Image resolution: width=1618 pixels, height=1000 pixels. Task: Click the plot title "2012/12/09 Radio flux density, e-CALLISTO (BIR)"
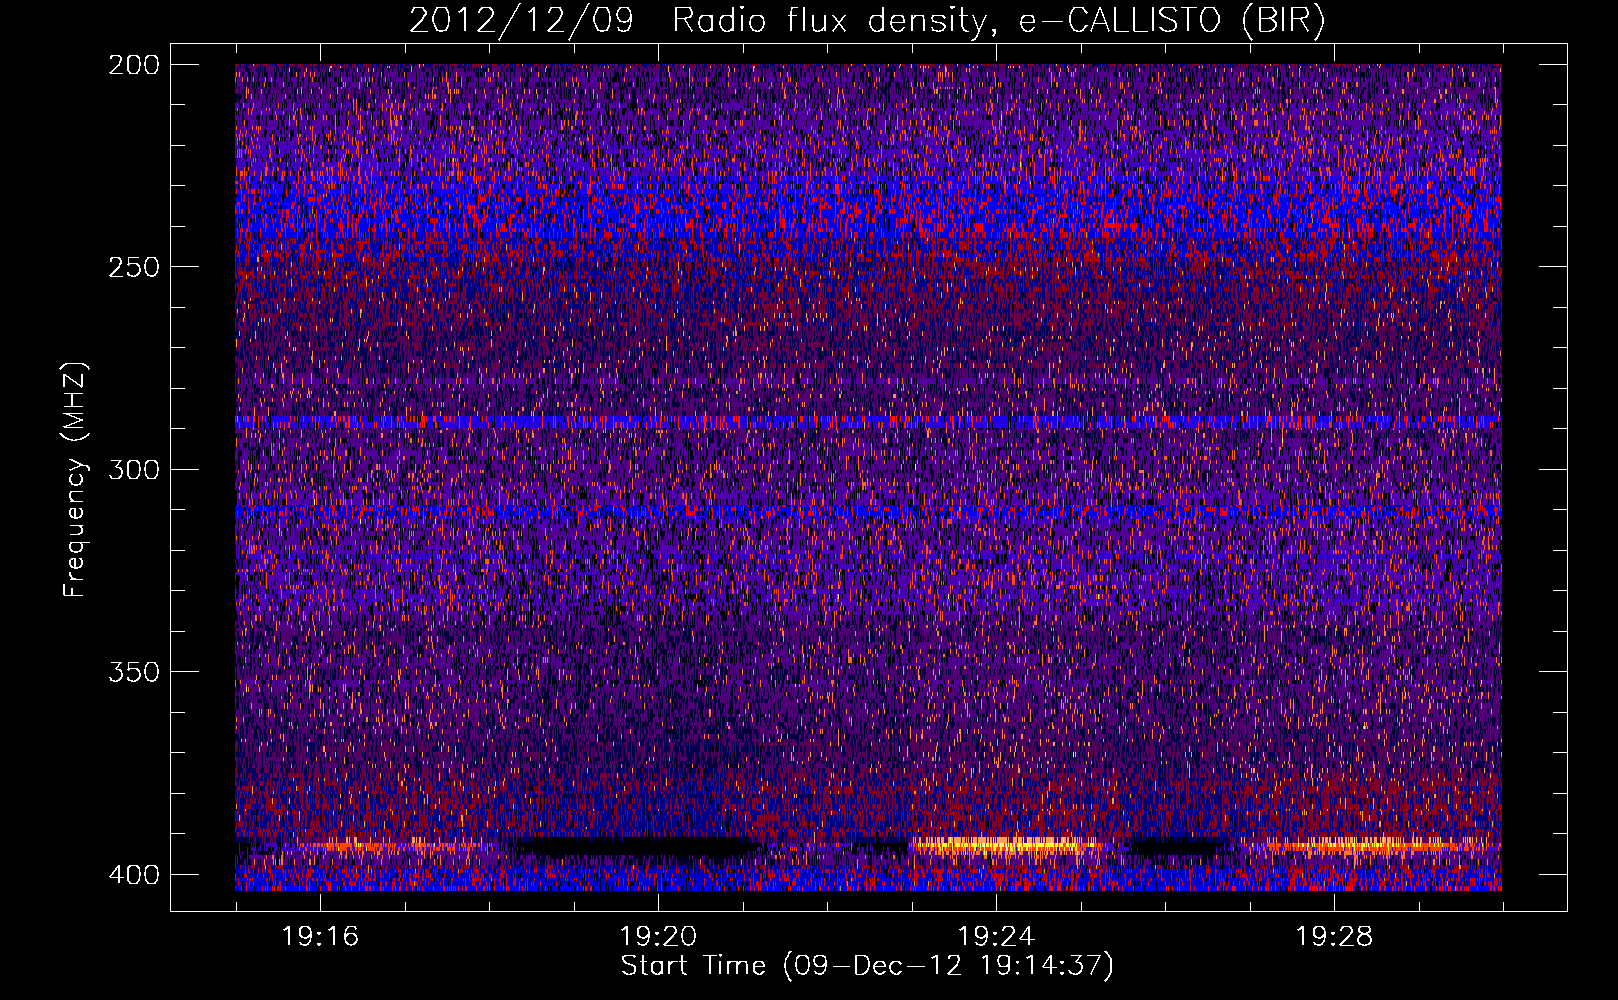pyautogui.click(x=867, y=21)
